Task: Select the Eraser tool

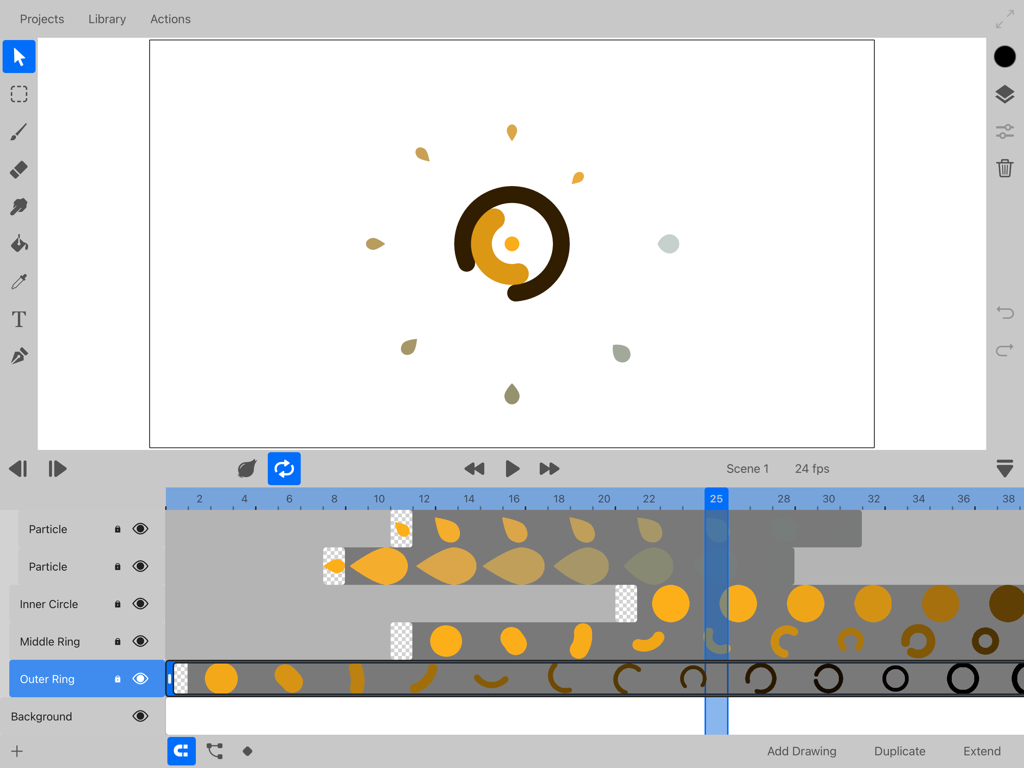Action: [x=18, y=169]
